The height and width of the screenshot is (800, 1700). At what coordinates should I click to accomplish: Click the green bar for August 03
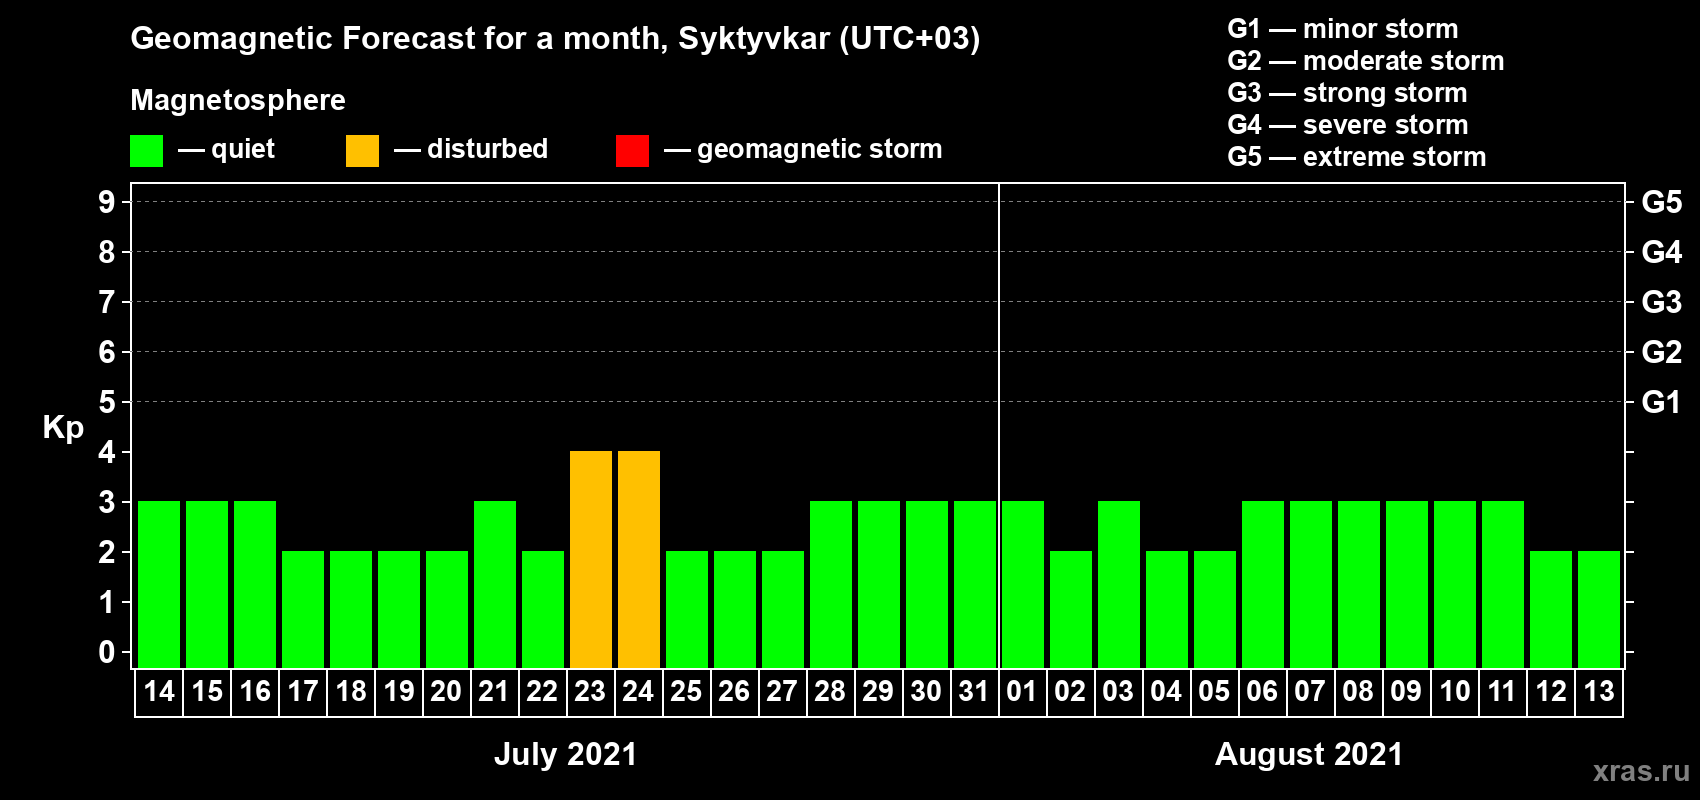[1119, 584]
